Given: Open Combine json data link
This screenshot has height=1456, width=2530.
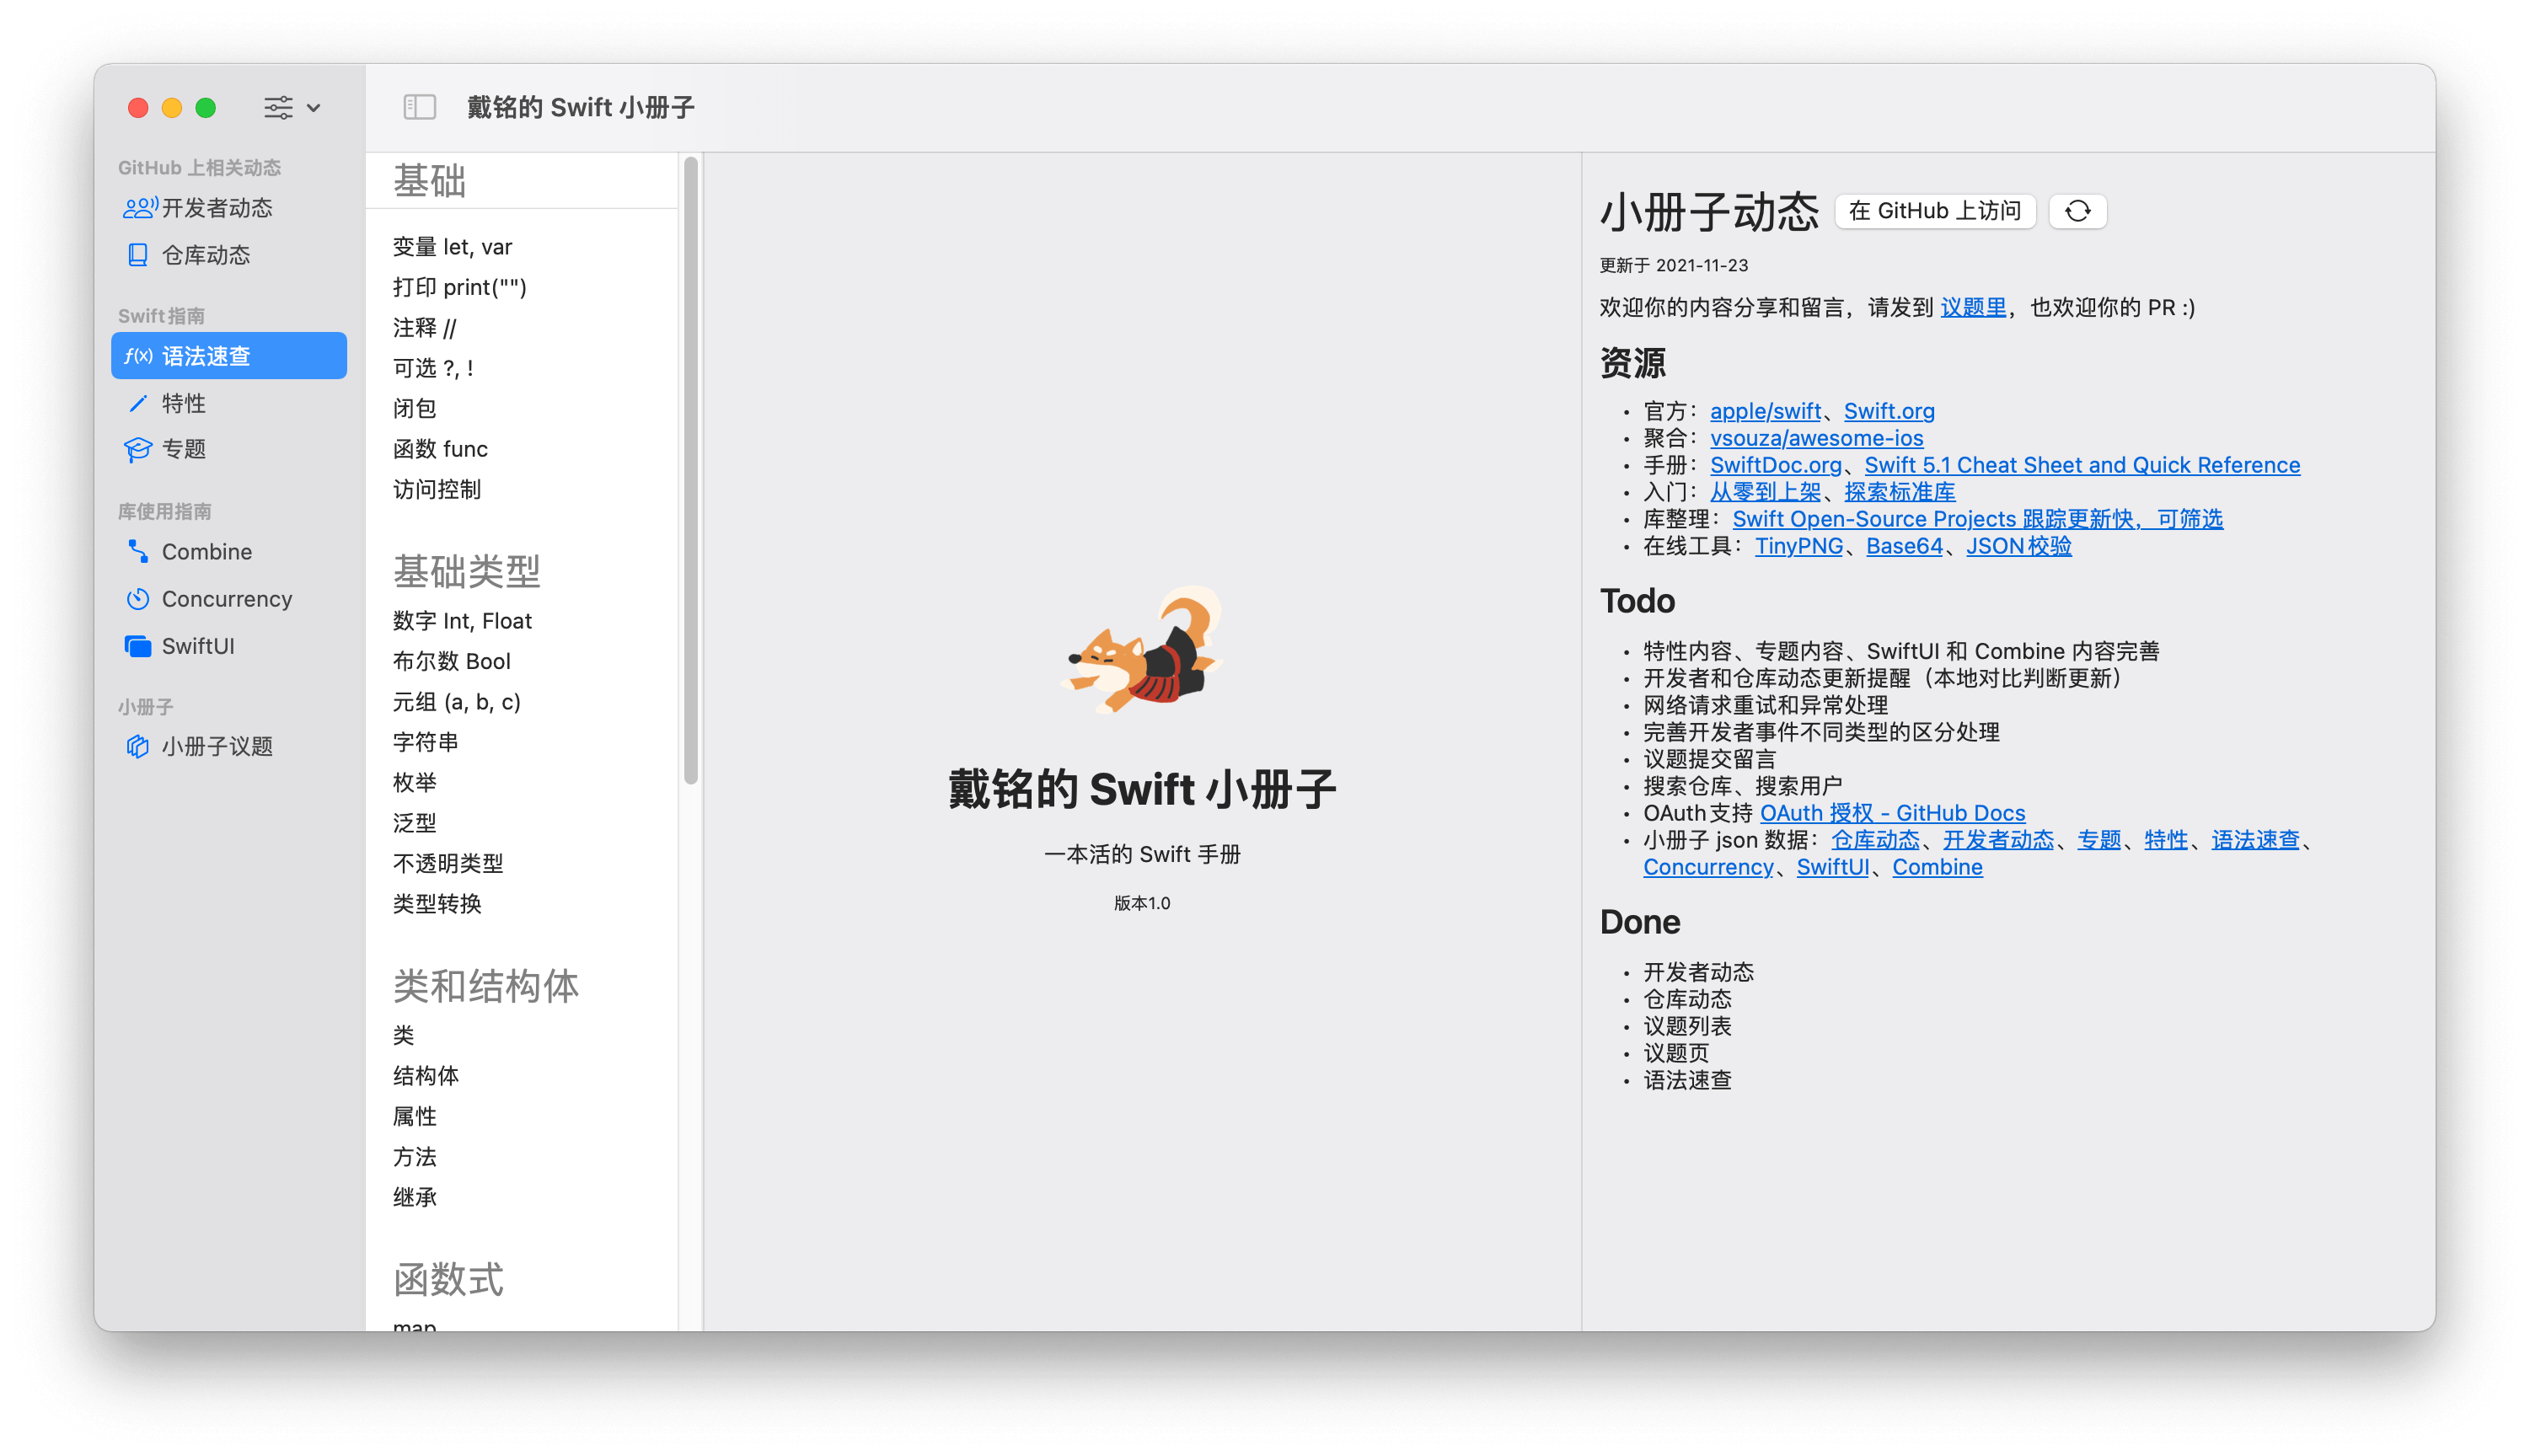Looking at the screenshot, I should 1936,867.
